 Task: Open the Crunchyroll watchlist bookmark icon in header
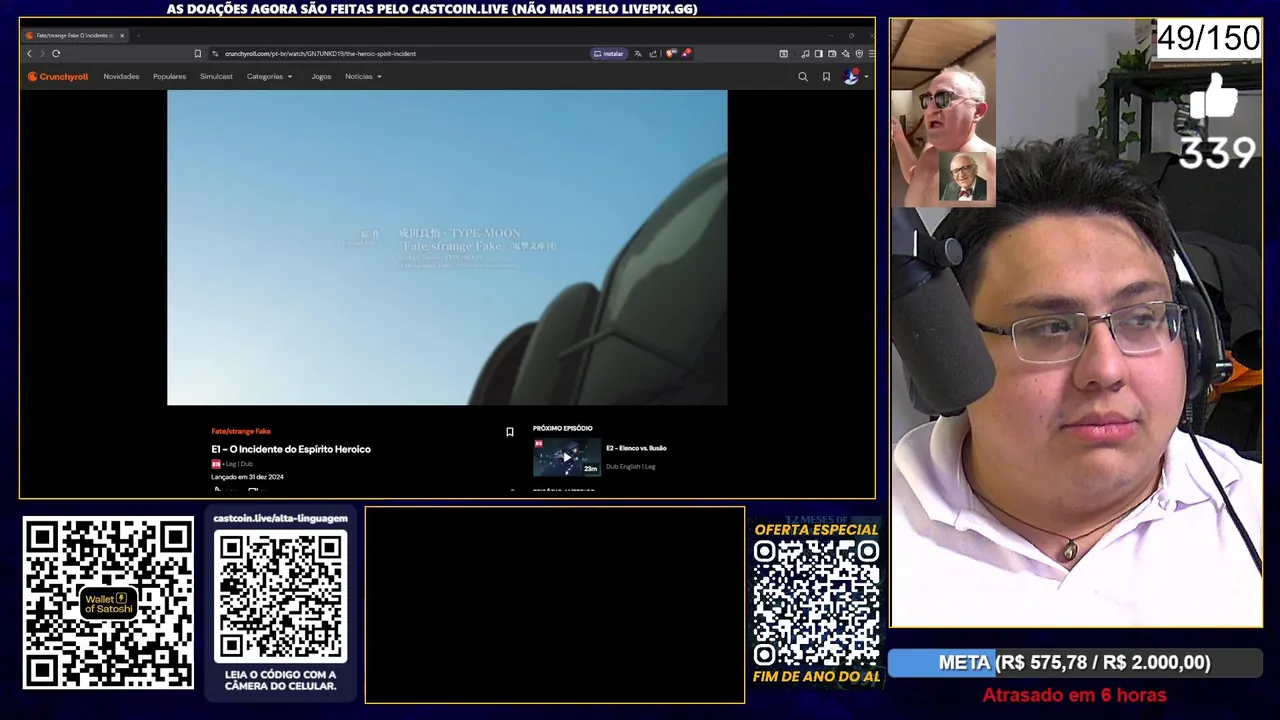coord(826,76)
